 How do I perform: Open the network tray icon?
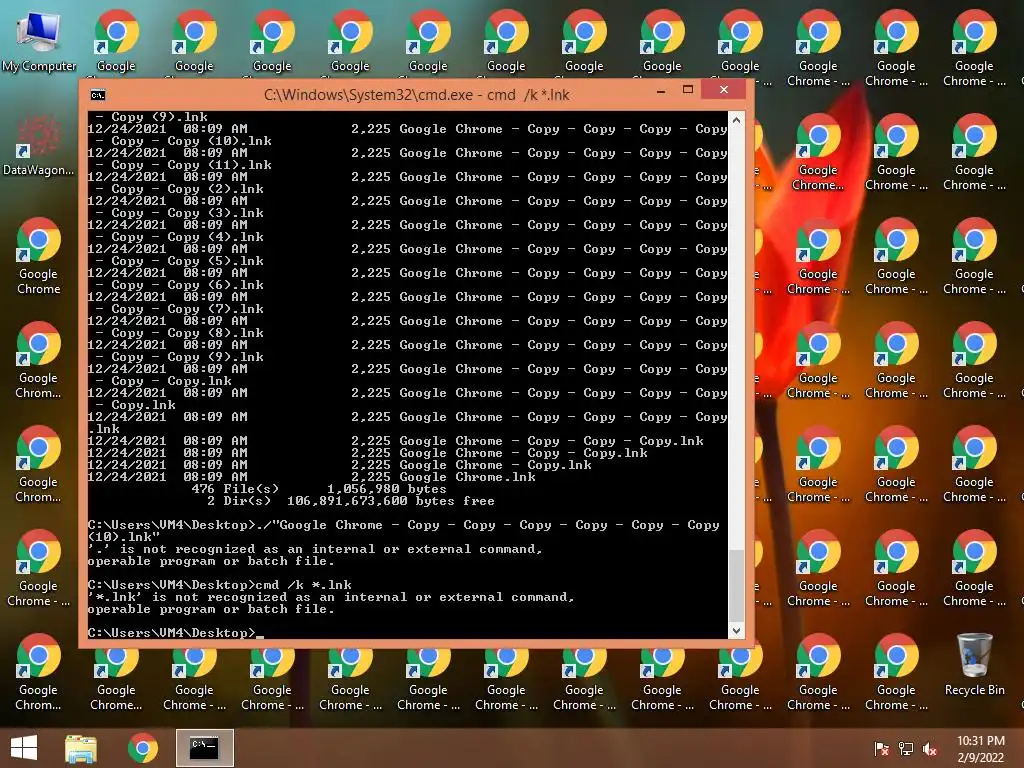(906, 748)
